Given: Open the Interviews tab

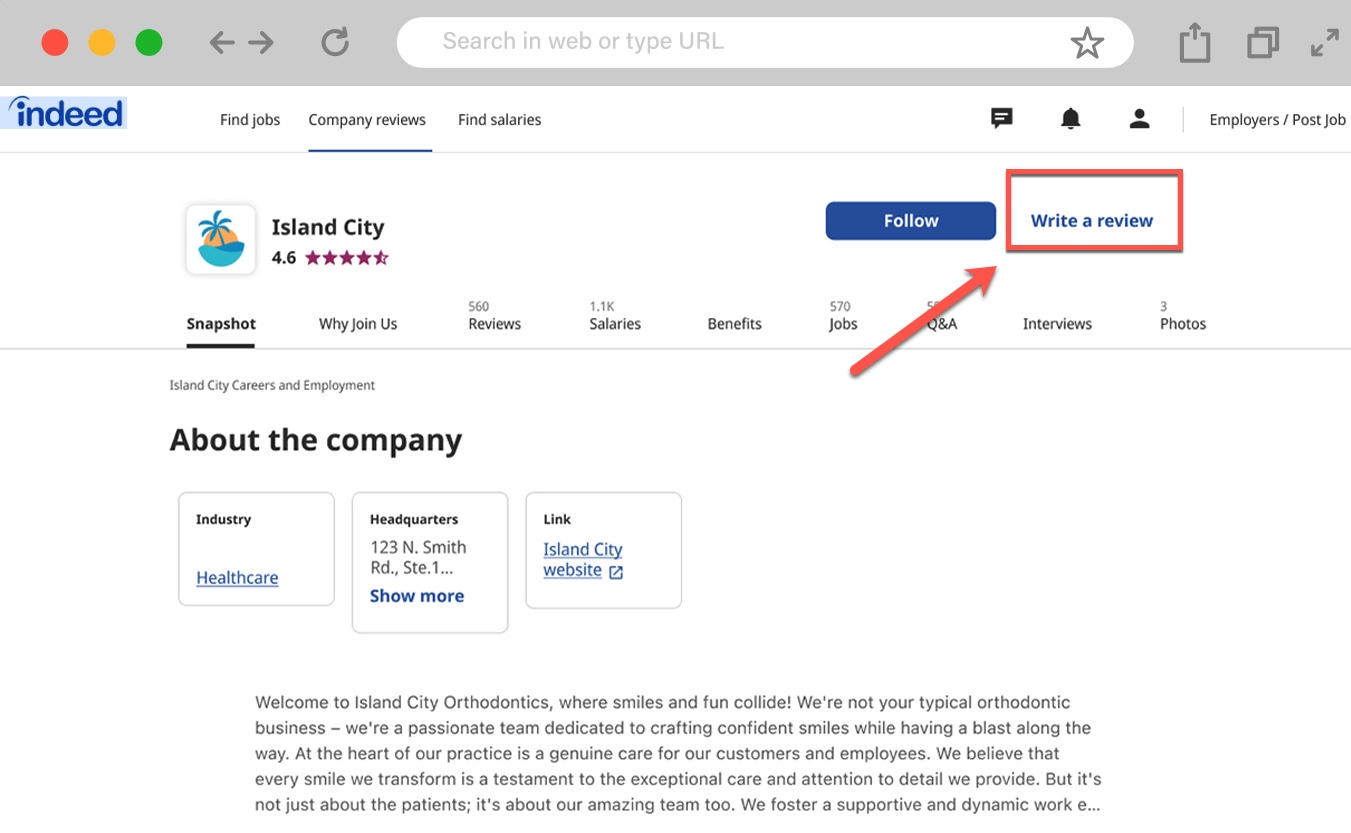Looking at the screenshot, I should [x=1057, y=324].
